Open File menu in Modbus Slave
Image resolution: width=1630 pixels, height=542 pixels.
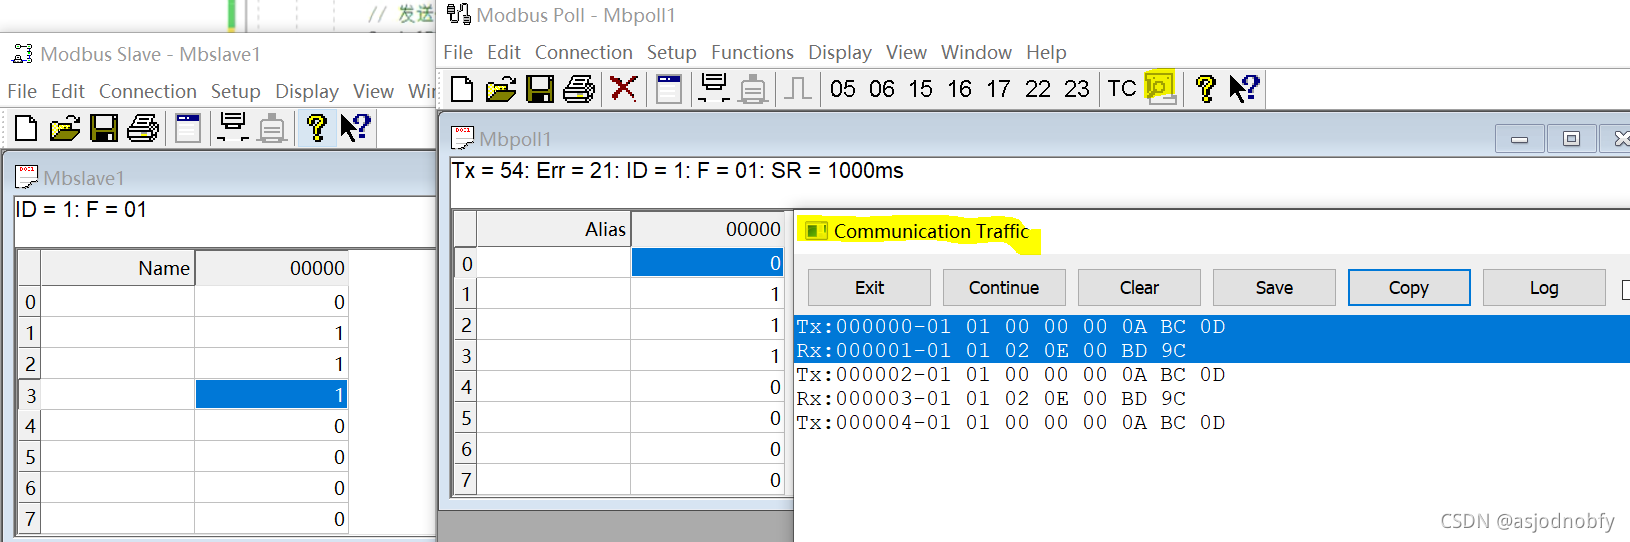[22, 91]
